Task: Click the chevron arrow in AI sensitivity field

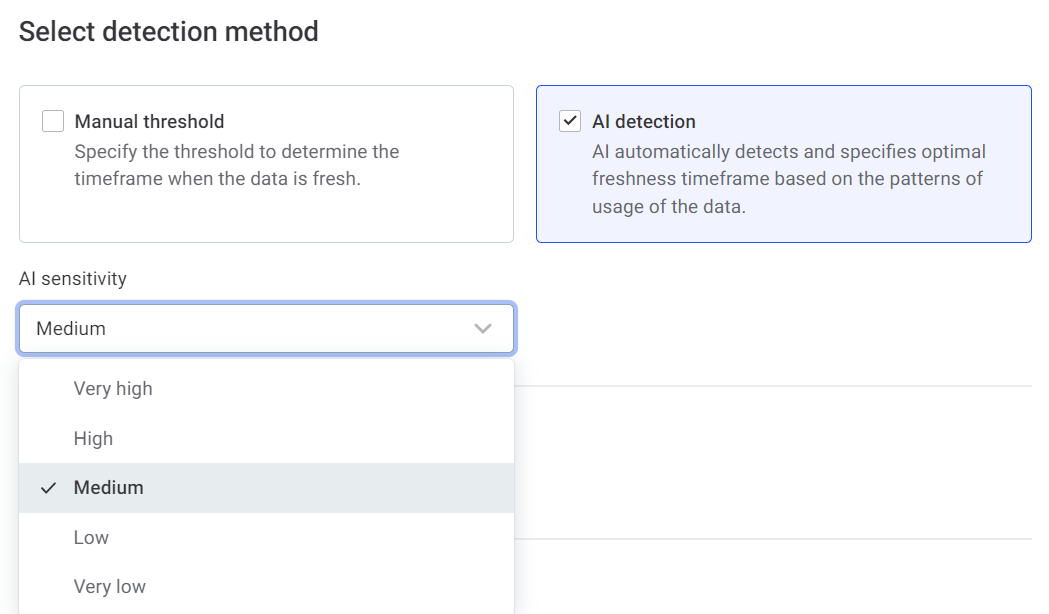Action: tap(483, 329)
